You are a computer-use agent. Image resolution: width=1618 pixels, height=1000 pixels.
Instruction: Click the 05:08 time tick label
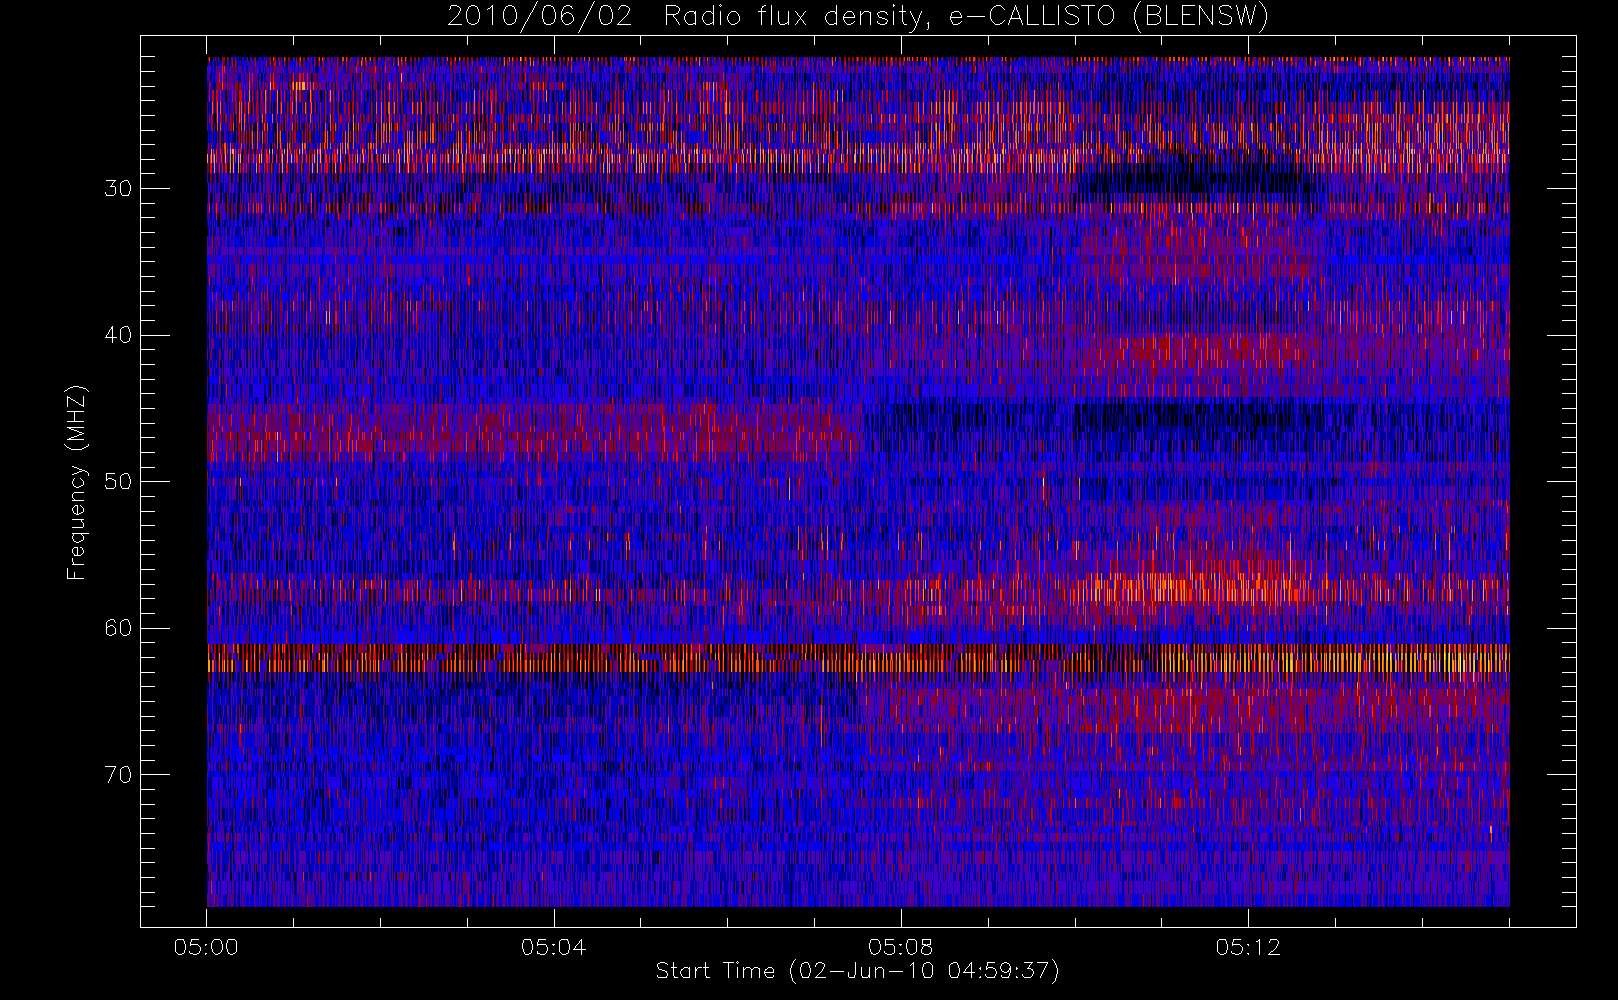(901, 947)
